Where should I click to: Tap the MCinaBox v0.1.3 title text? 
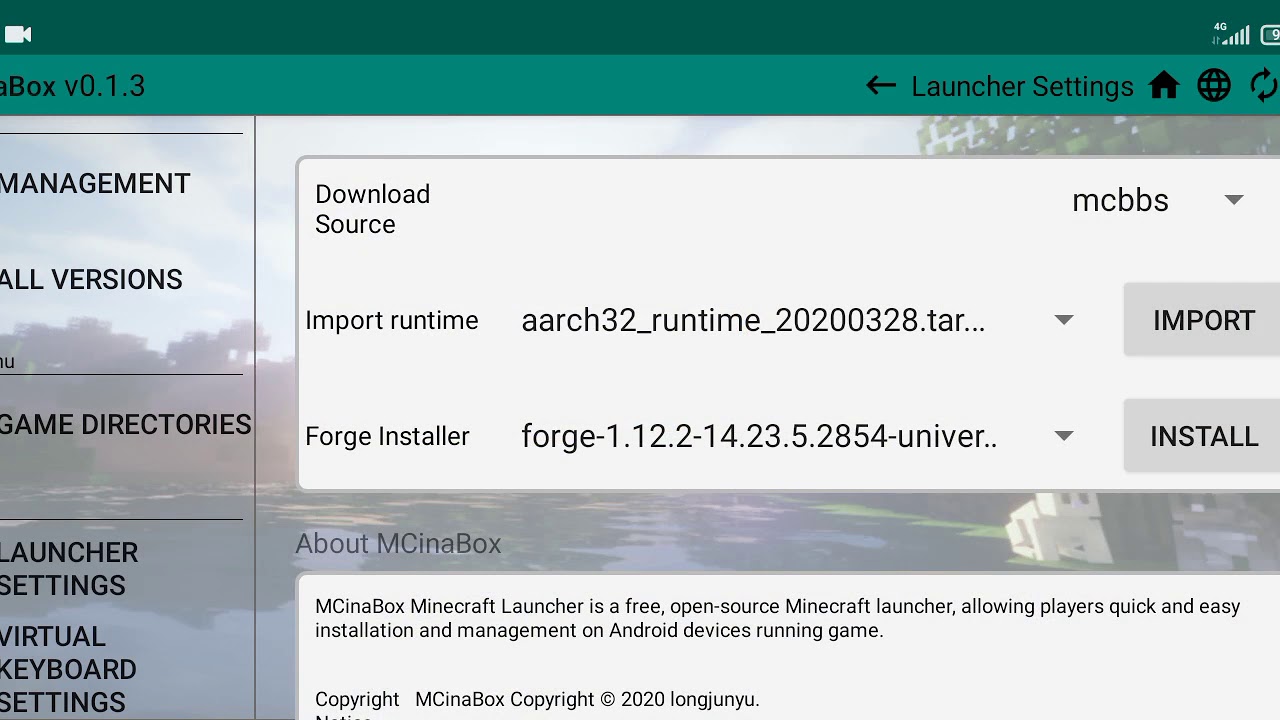tap(73, 86)
